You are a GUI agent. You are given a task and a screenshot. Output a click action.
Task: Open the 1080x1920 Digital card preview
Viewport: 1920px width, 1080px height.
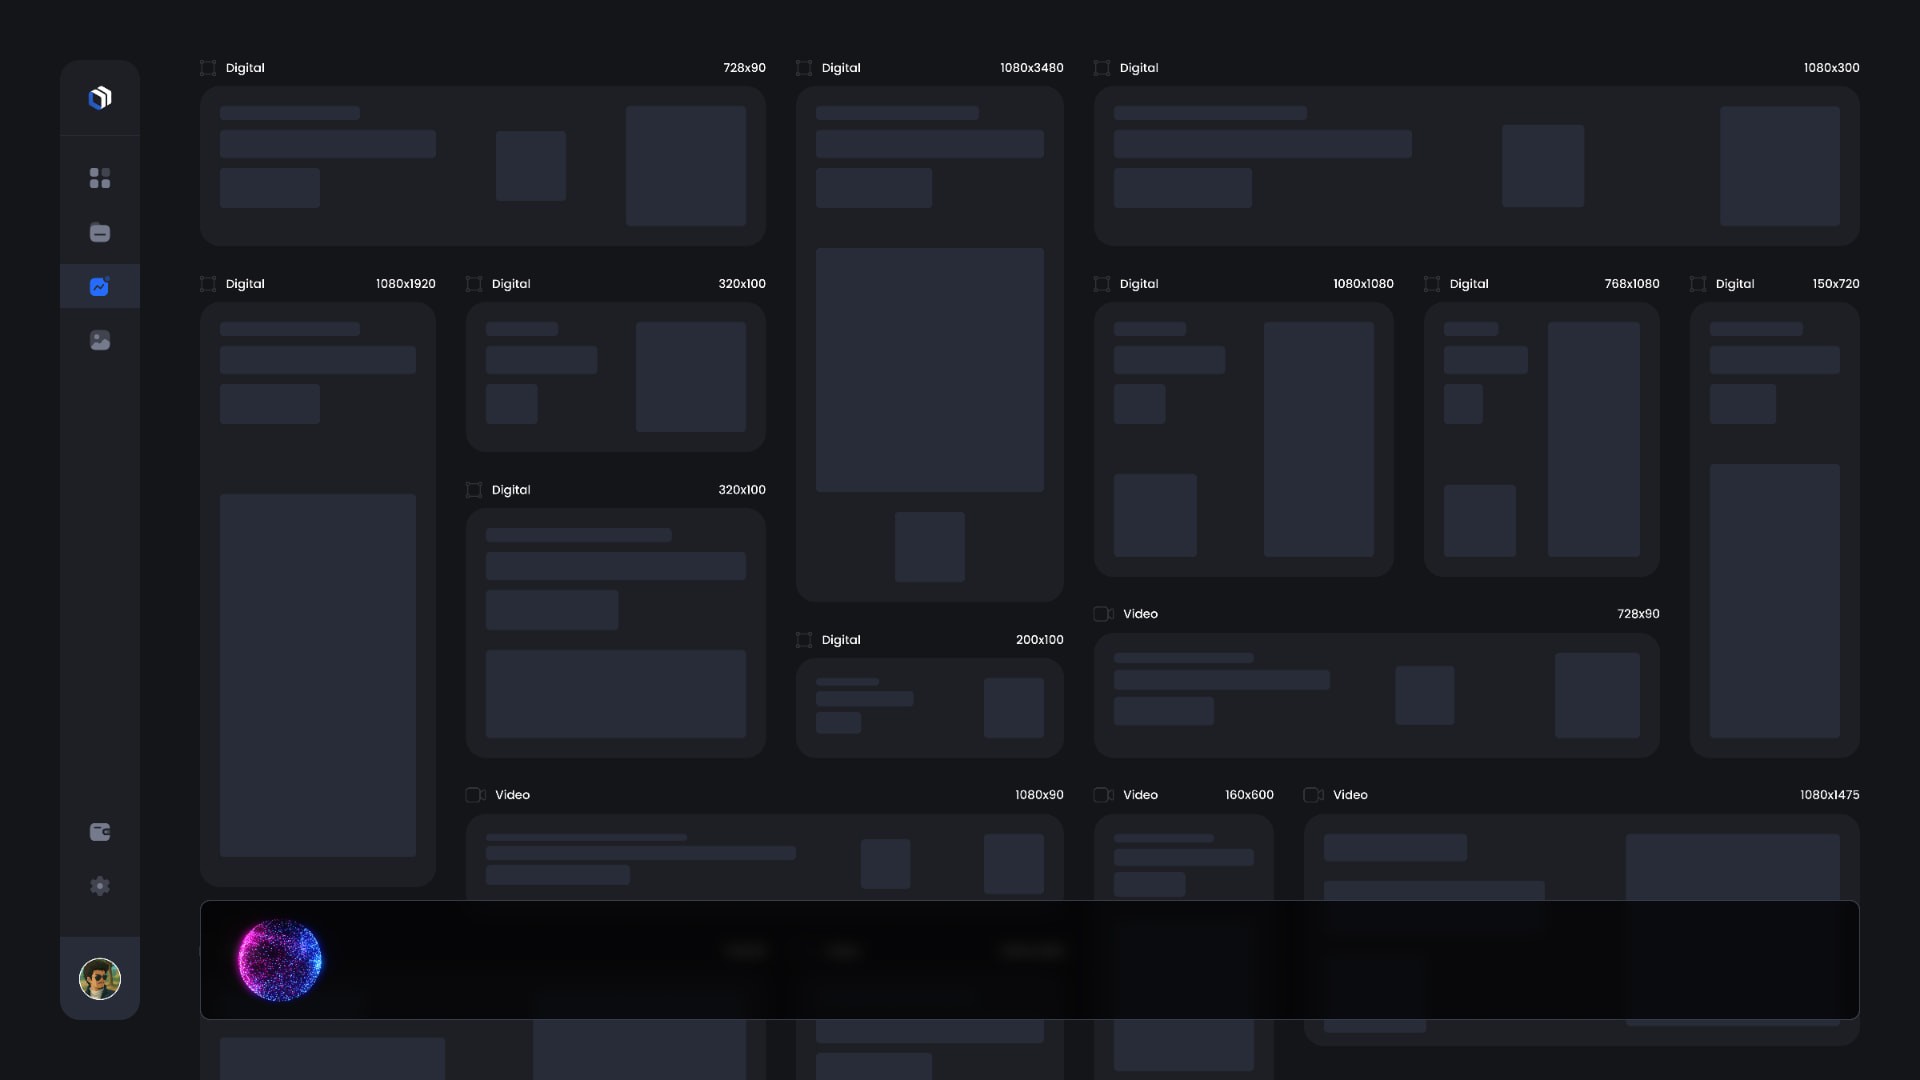click(x=318, y=594)
